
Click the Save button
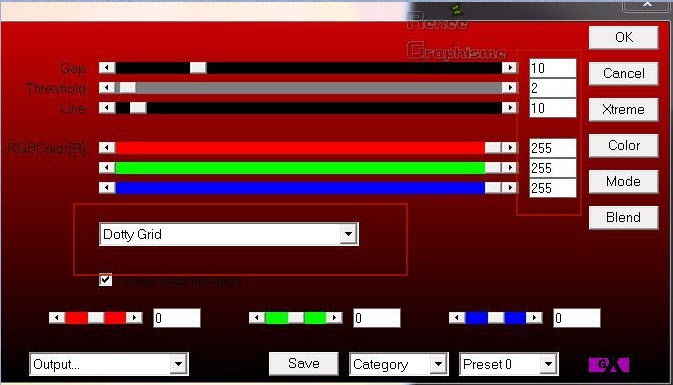point(303,364)
